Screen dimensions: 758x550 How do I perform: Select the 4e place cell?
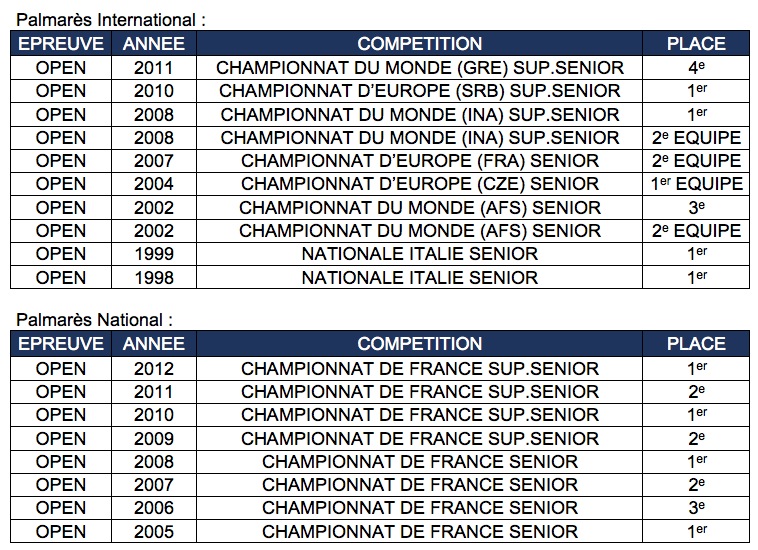696,68
